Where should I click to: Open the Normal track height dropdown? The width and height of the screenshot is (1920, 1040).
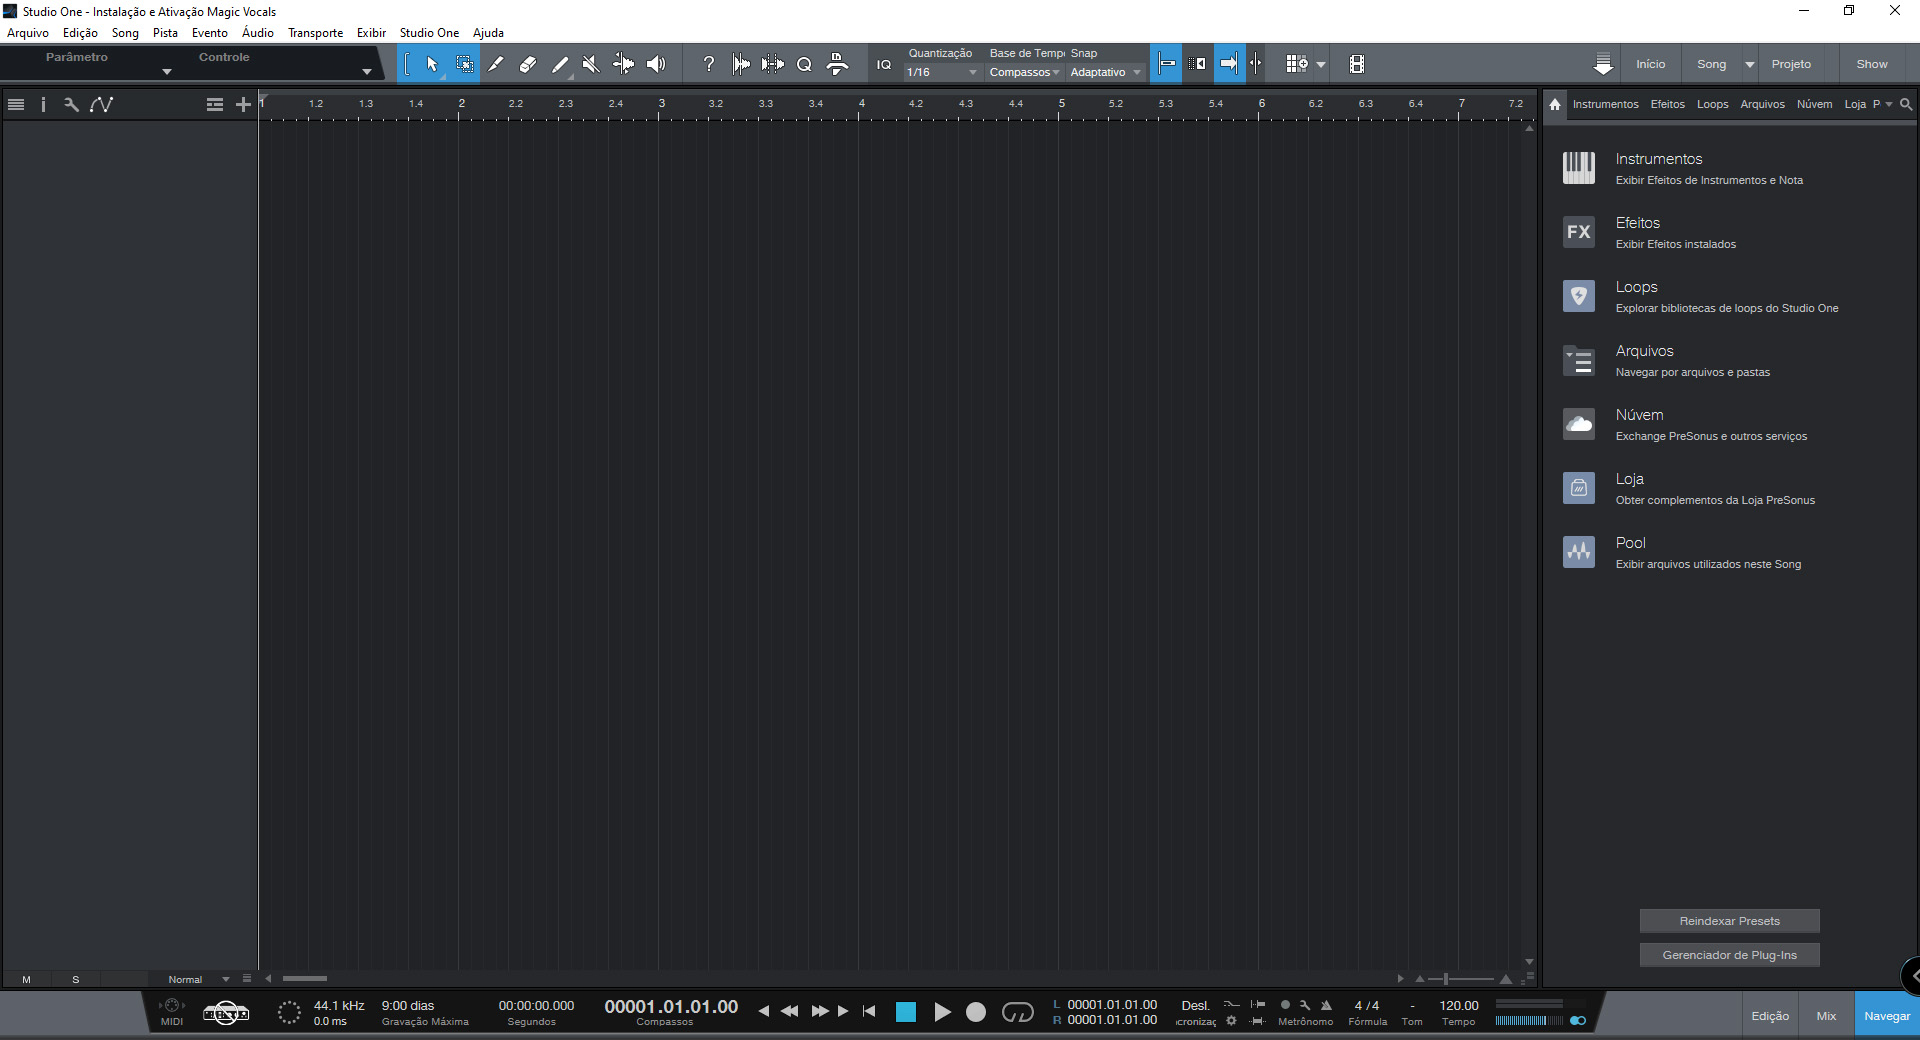198,979
